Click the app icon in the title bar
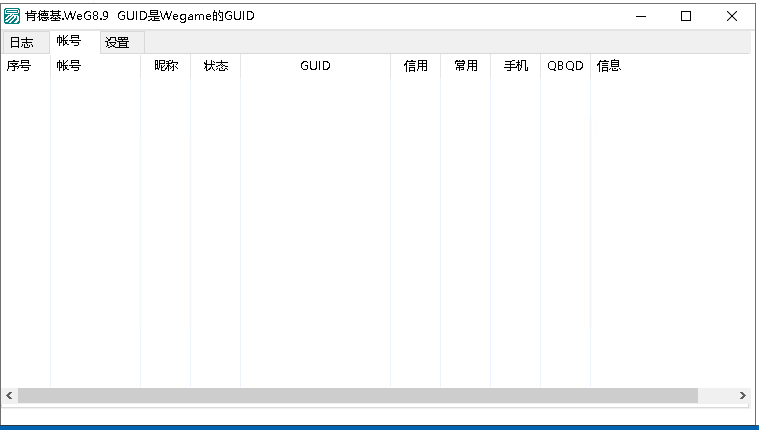Screen dimensions: 759x430 click(x=12, y=16)
